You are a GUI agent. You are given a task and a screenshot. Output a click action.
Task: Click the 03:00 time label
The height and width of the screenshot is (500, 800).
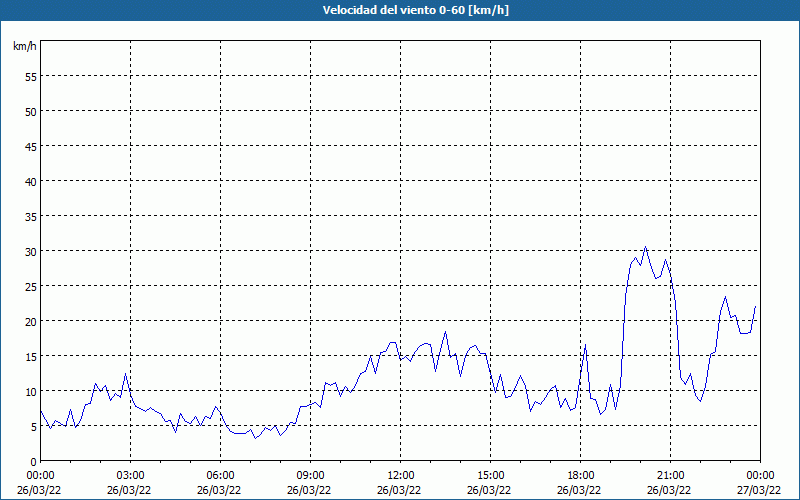click(x=130, y=476)
